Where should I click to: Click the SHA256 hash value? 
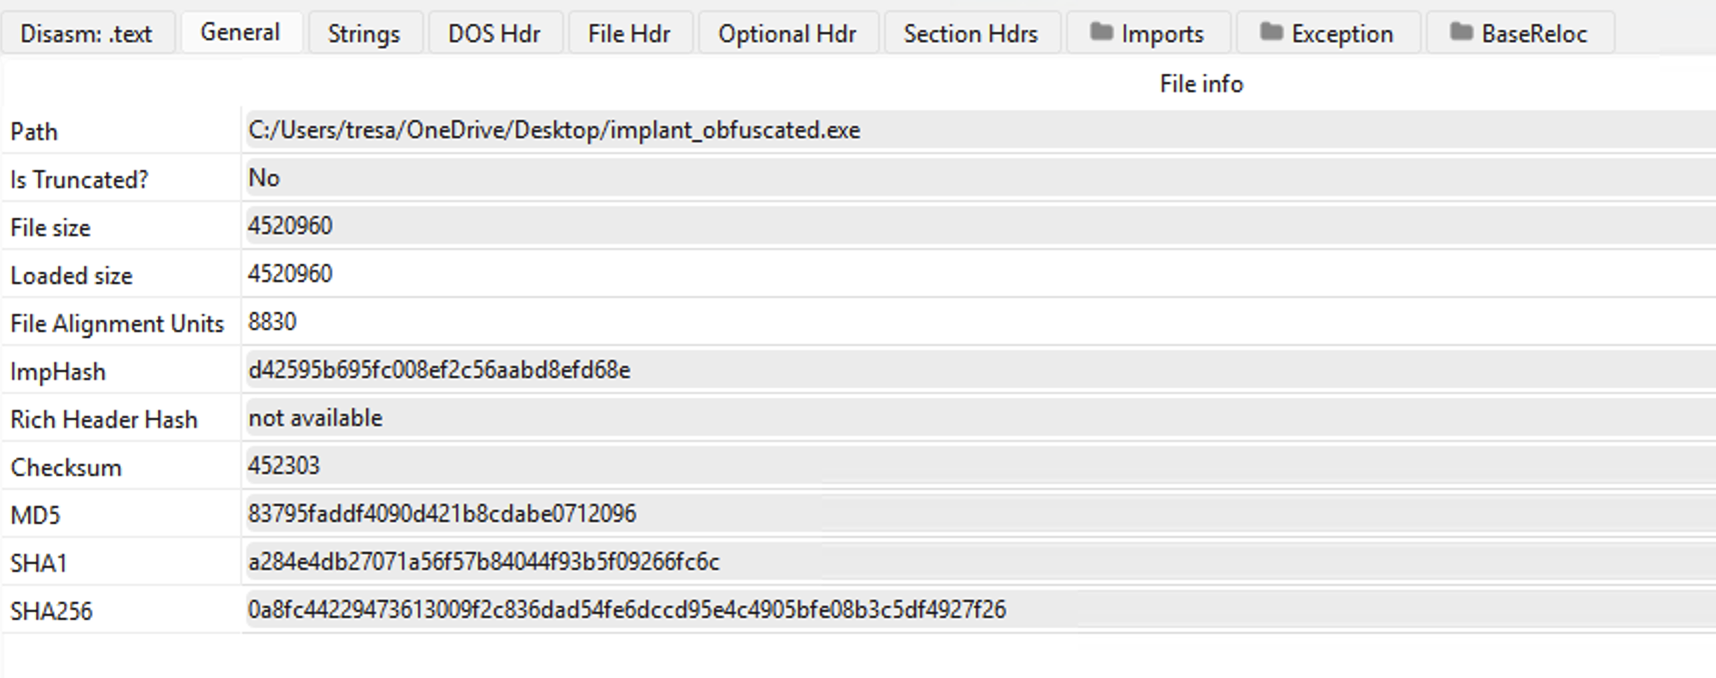coord(627,610)
